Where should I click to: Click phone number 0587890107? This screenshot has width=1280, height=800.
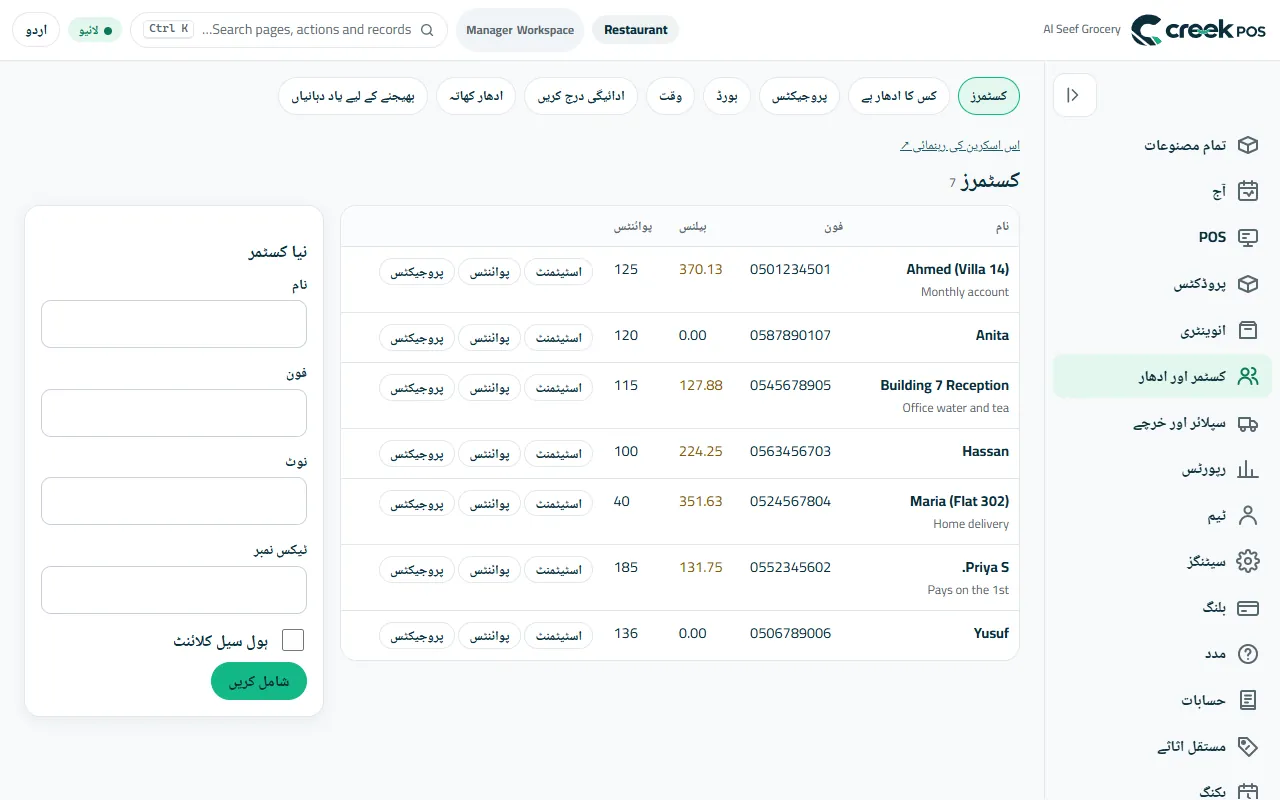[790, 335]
